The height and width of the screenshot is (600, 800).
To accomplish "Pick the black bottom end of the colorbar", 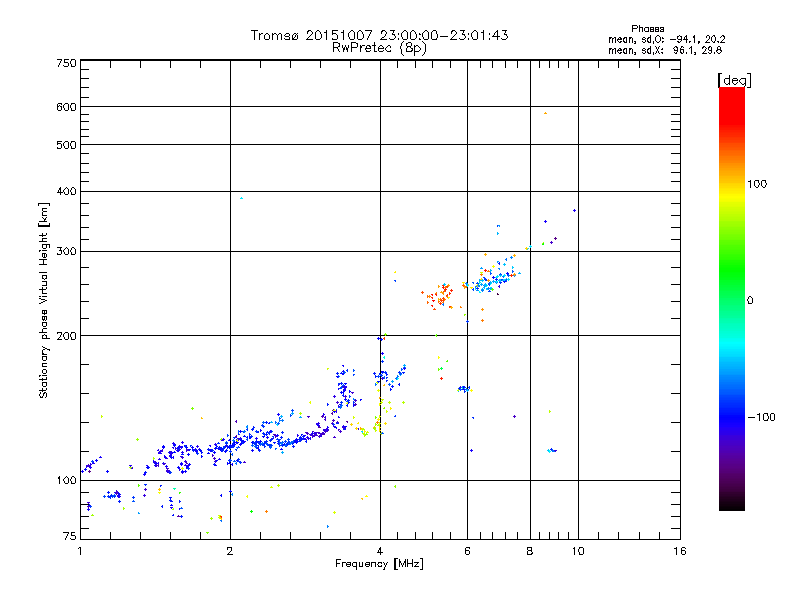I will coord(732,503).
